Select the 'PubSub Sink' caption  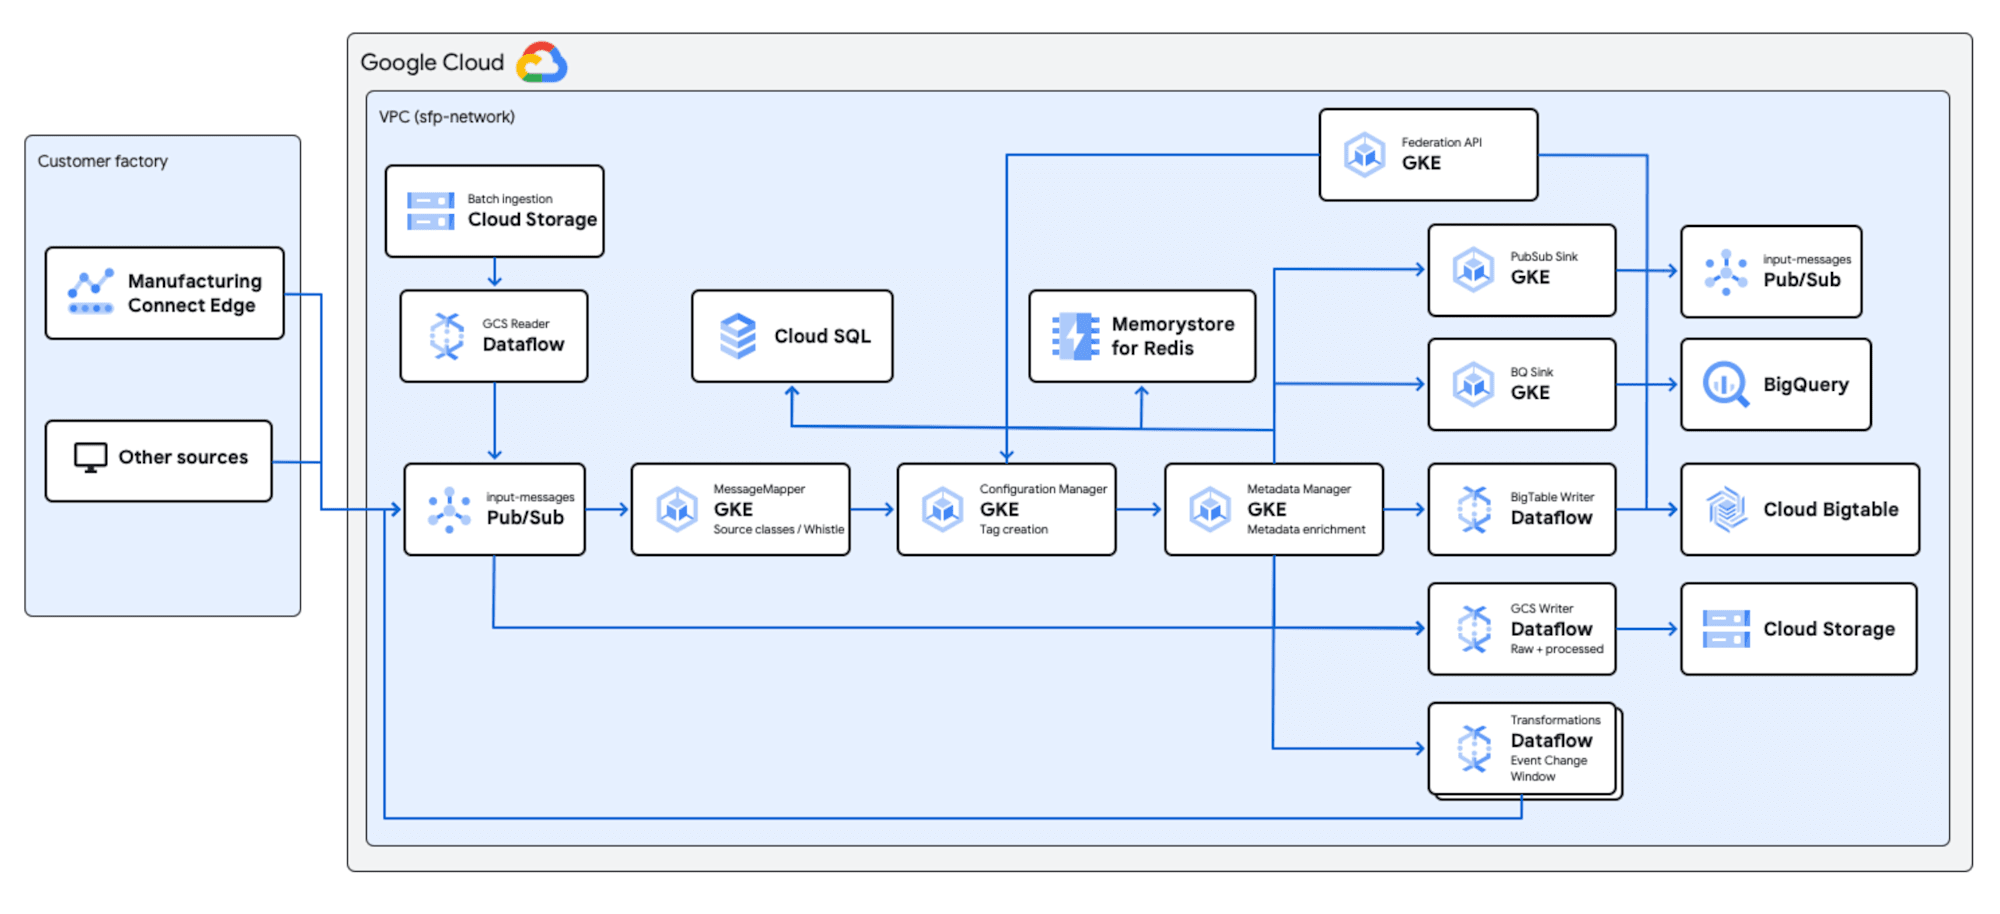(1544, 257)
